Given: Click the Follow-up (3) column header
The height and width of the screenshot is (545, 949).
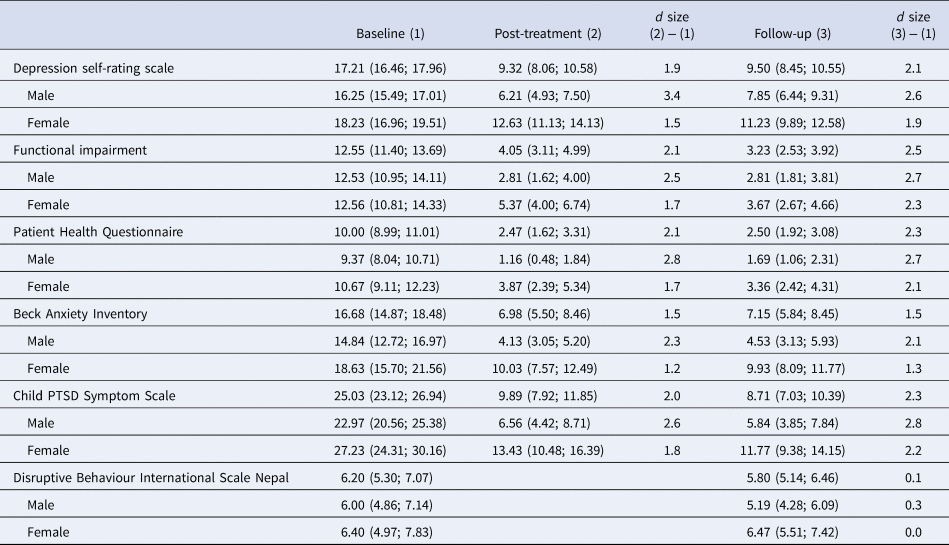Looking at the screenshot, I should coord(795,33).
